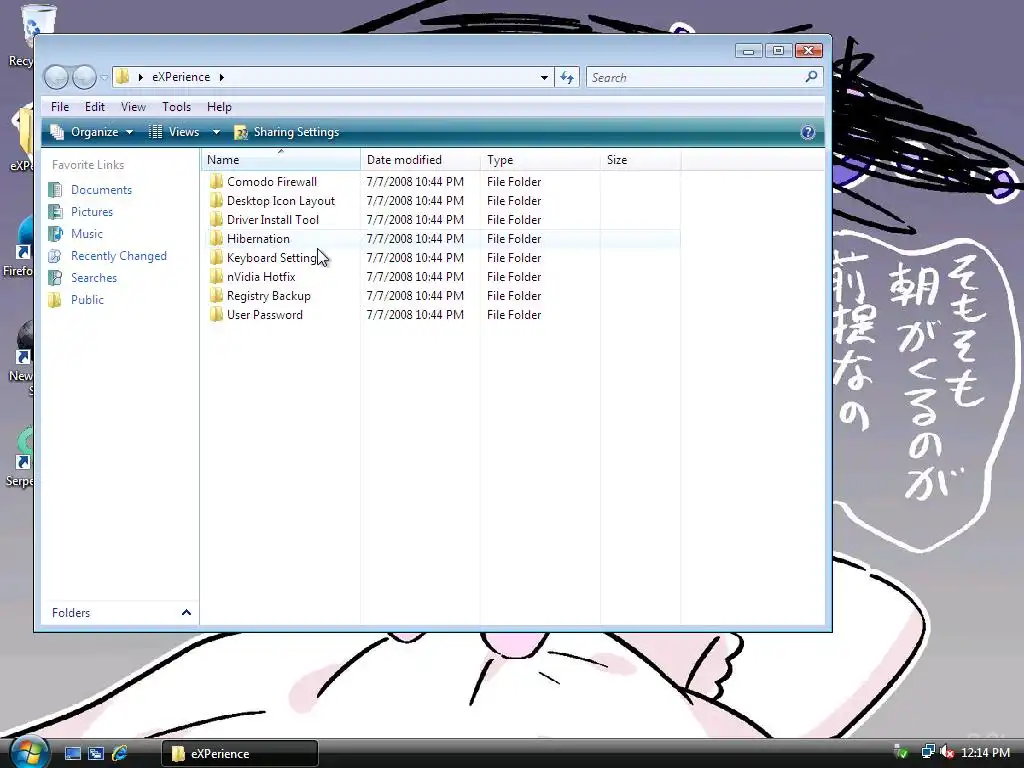This screenshot has width=1024, height=768.
Task: Select the User Password folder icon
Action: click(216, 314)
